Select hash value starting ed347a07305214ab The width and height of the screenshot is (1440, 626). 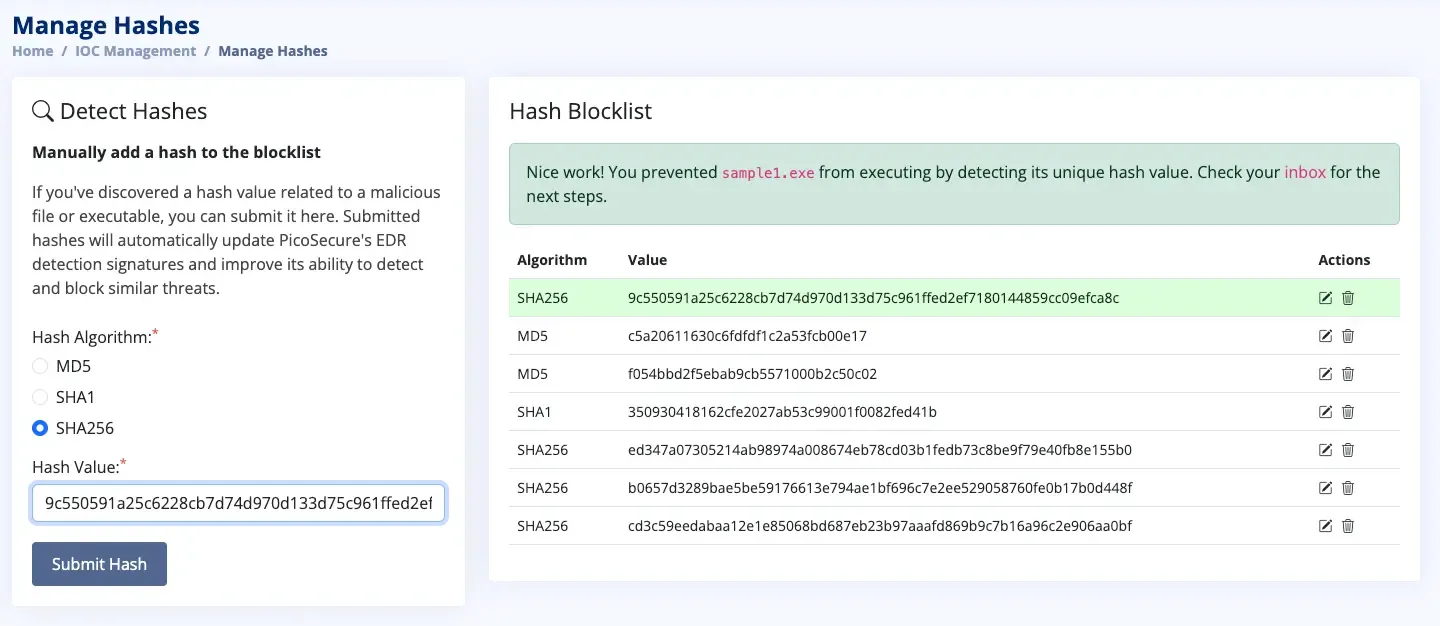tap(880, 450)
